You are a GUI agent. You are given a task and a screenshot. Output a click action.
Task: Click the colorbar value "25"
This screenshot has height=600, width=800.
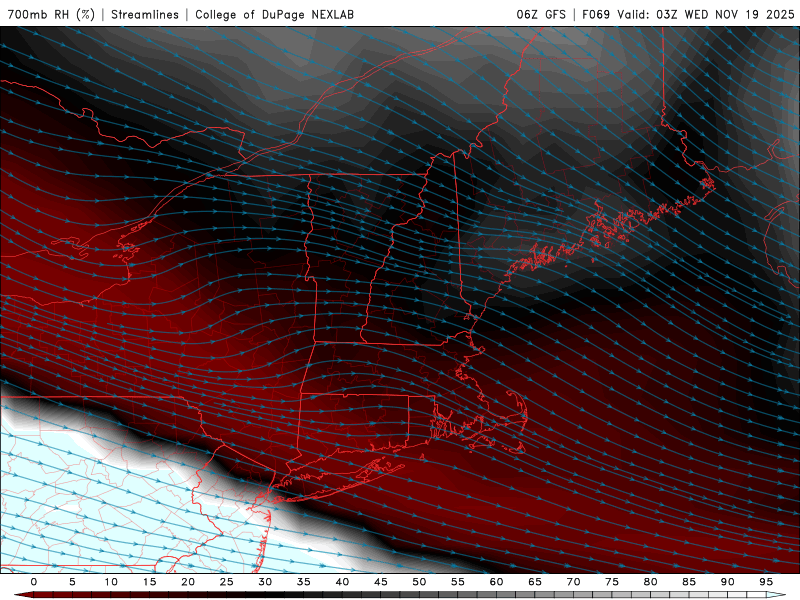click(x=227, y=582)
